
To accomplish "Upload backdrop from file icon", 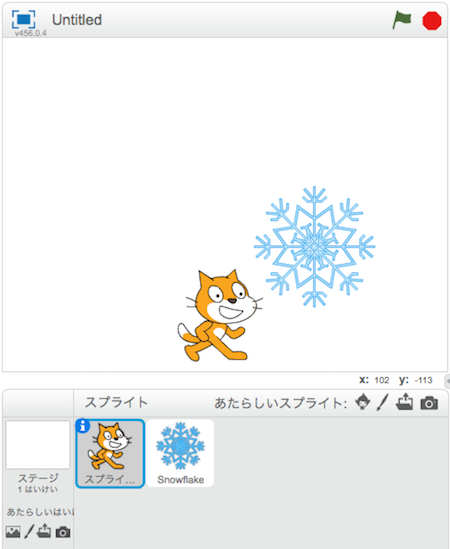I will click(44, 531).
